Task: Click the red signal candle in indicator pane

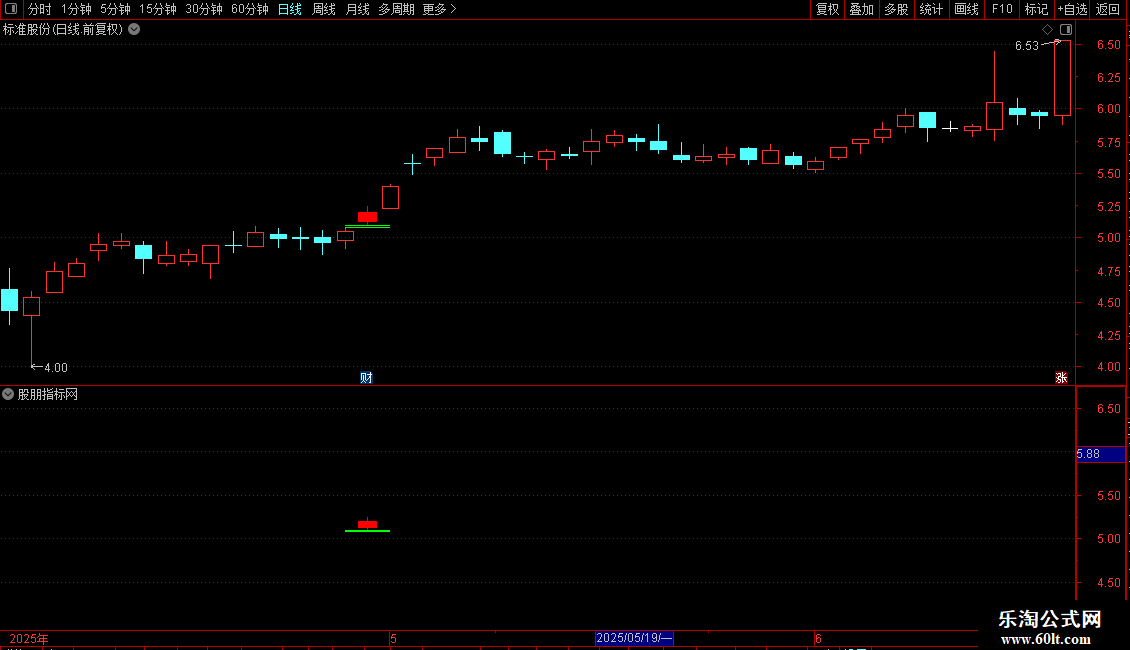Action: click(x=368, y=524)
